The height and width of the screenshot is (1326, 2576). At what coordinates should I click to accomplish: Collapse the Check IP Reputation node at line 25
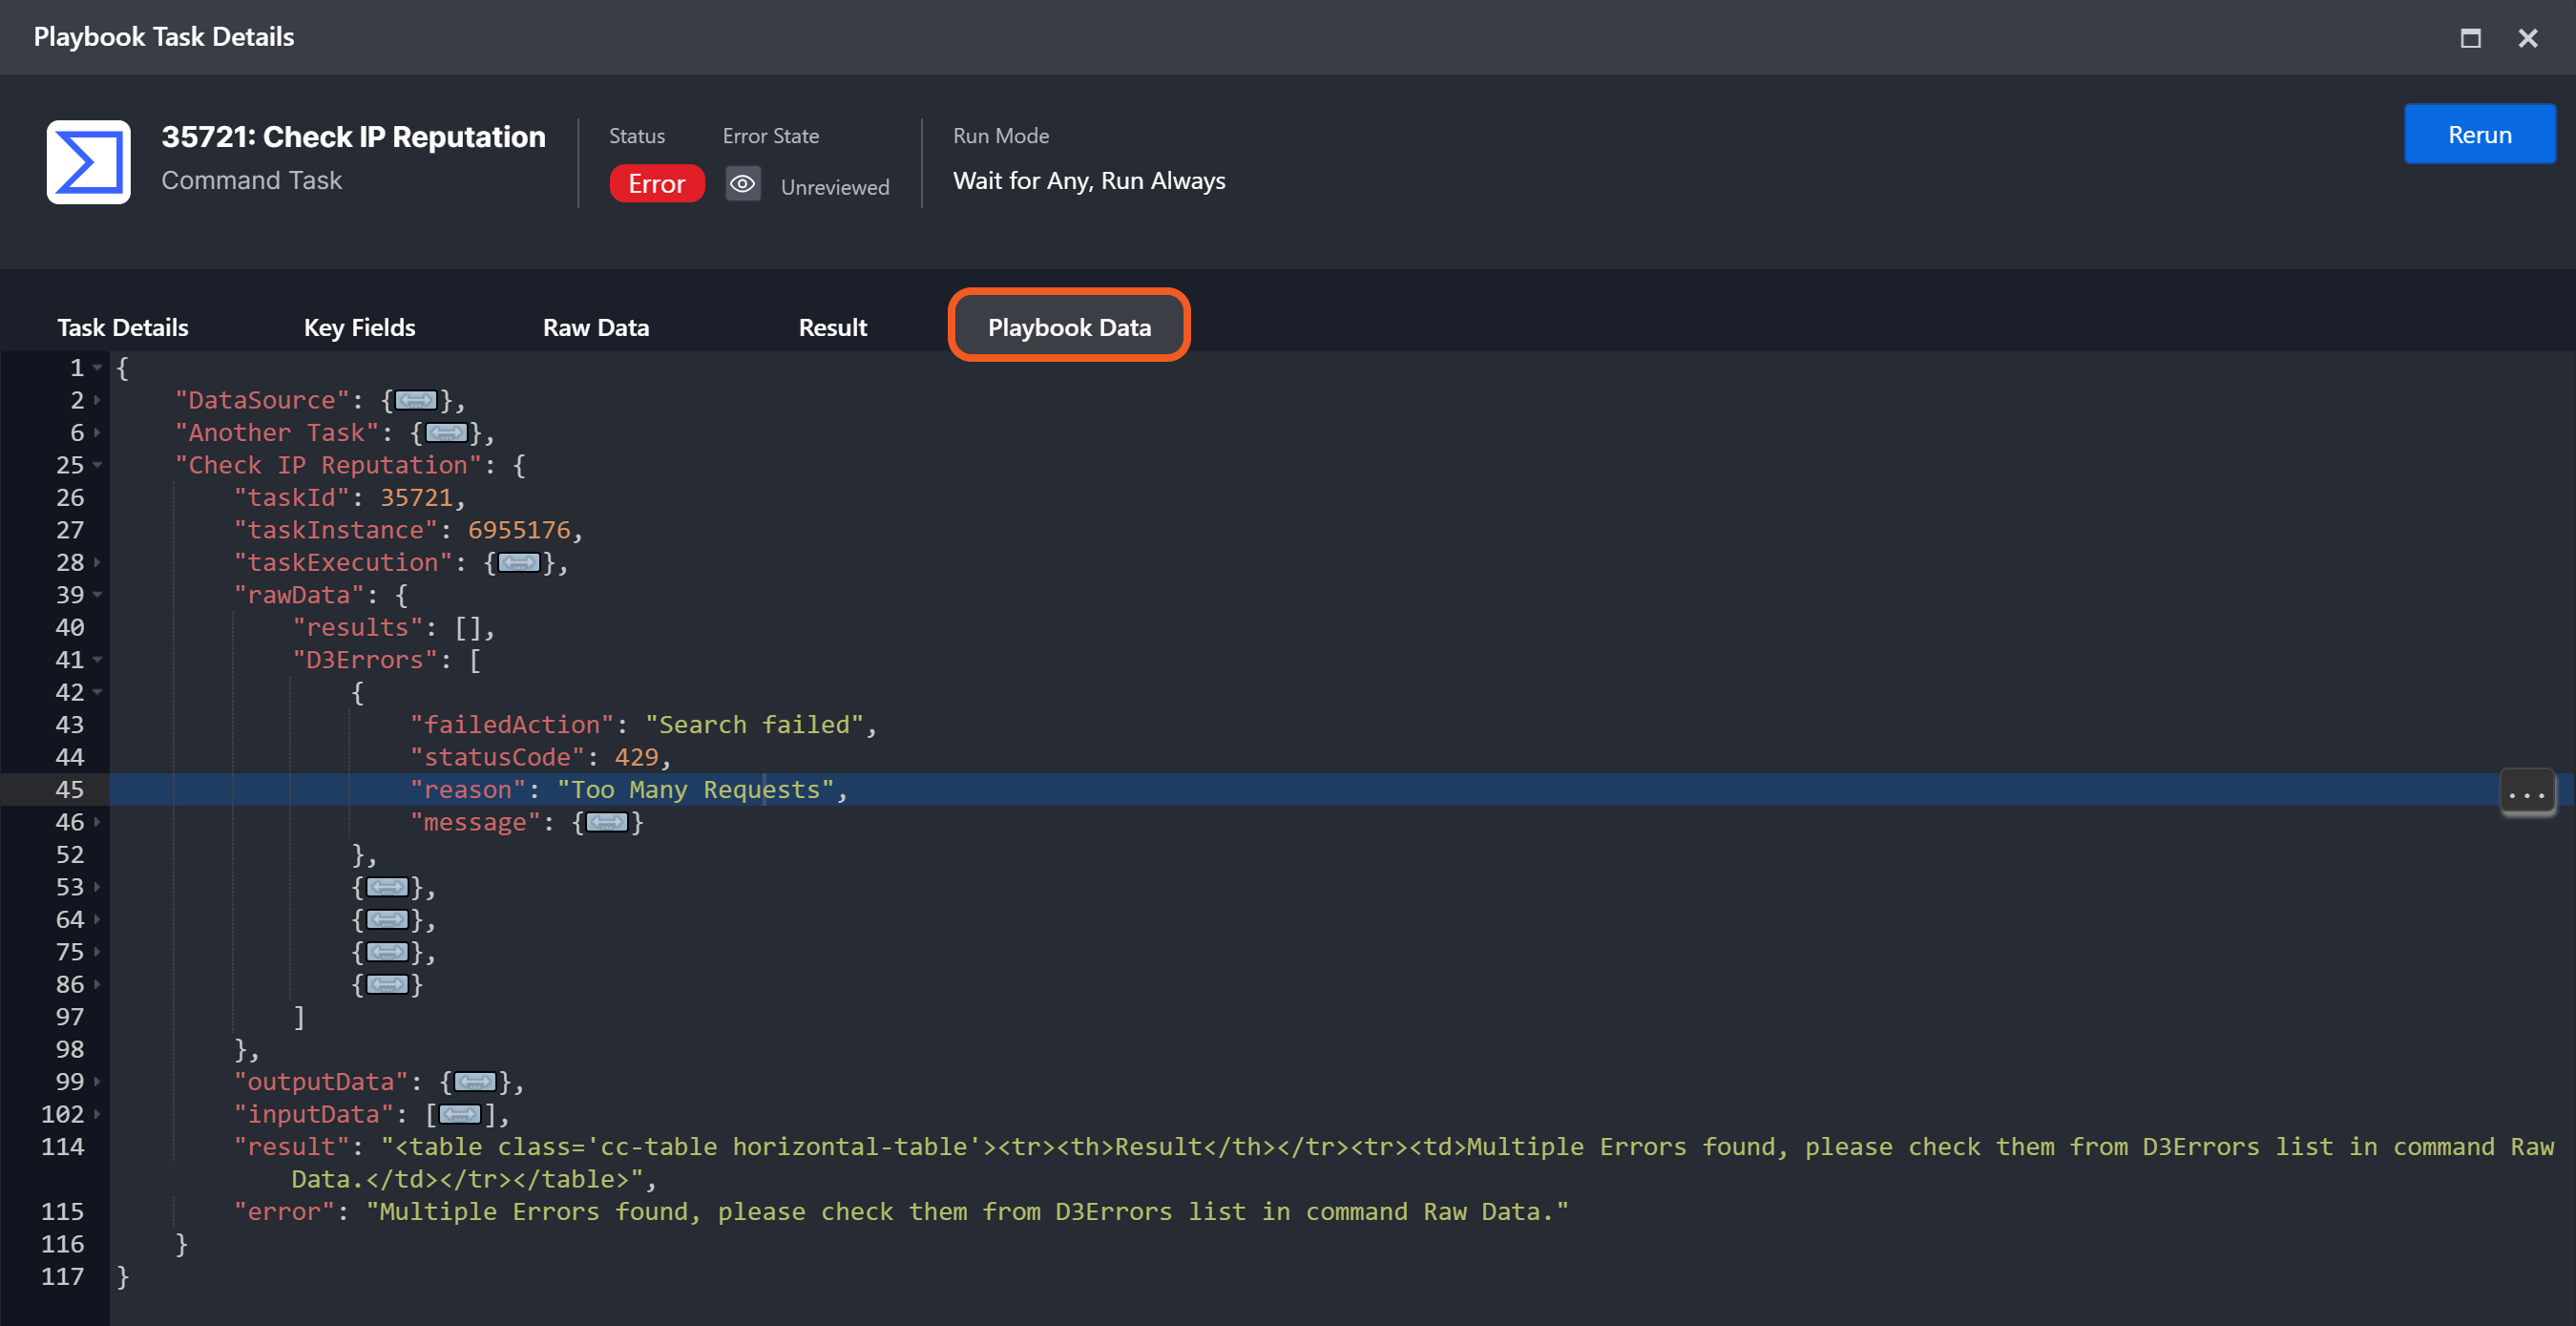97,465
